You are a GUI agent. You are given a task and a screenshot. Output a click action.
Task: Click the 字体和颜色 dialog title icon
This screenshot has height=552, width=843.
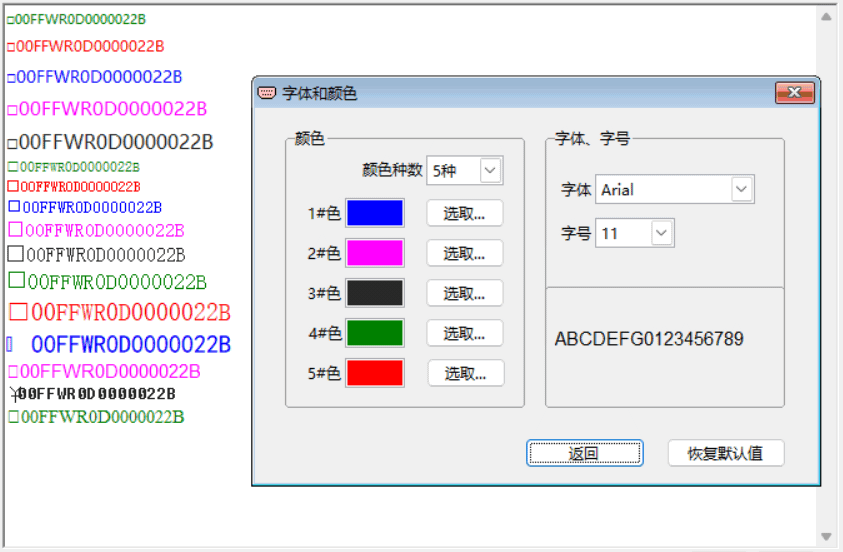tap(267, 93)
